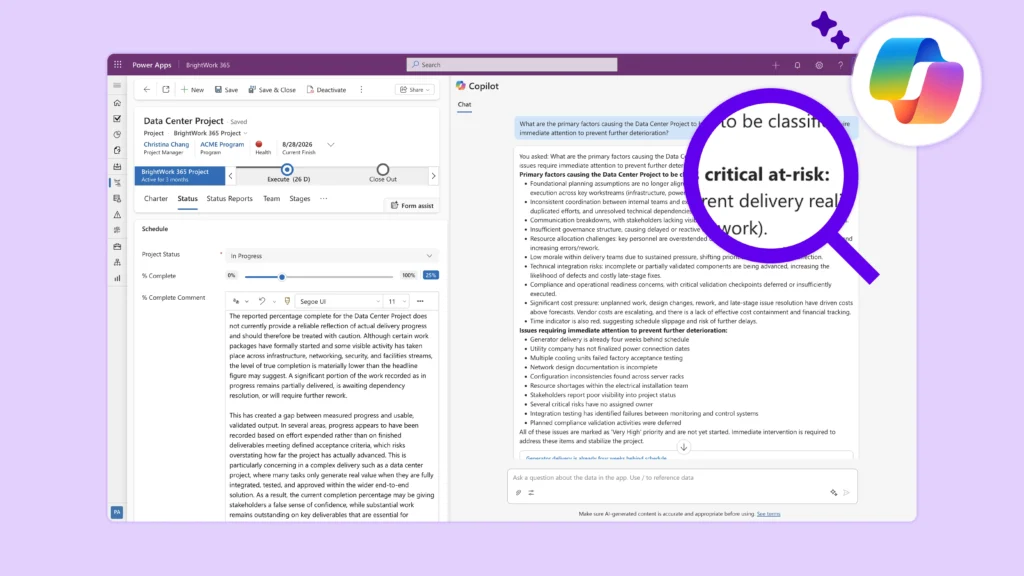Open the warning triangle icon in sidebar
This screenshot has height=576, width=1024.
[118, 214]
